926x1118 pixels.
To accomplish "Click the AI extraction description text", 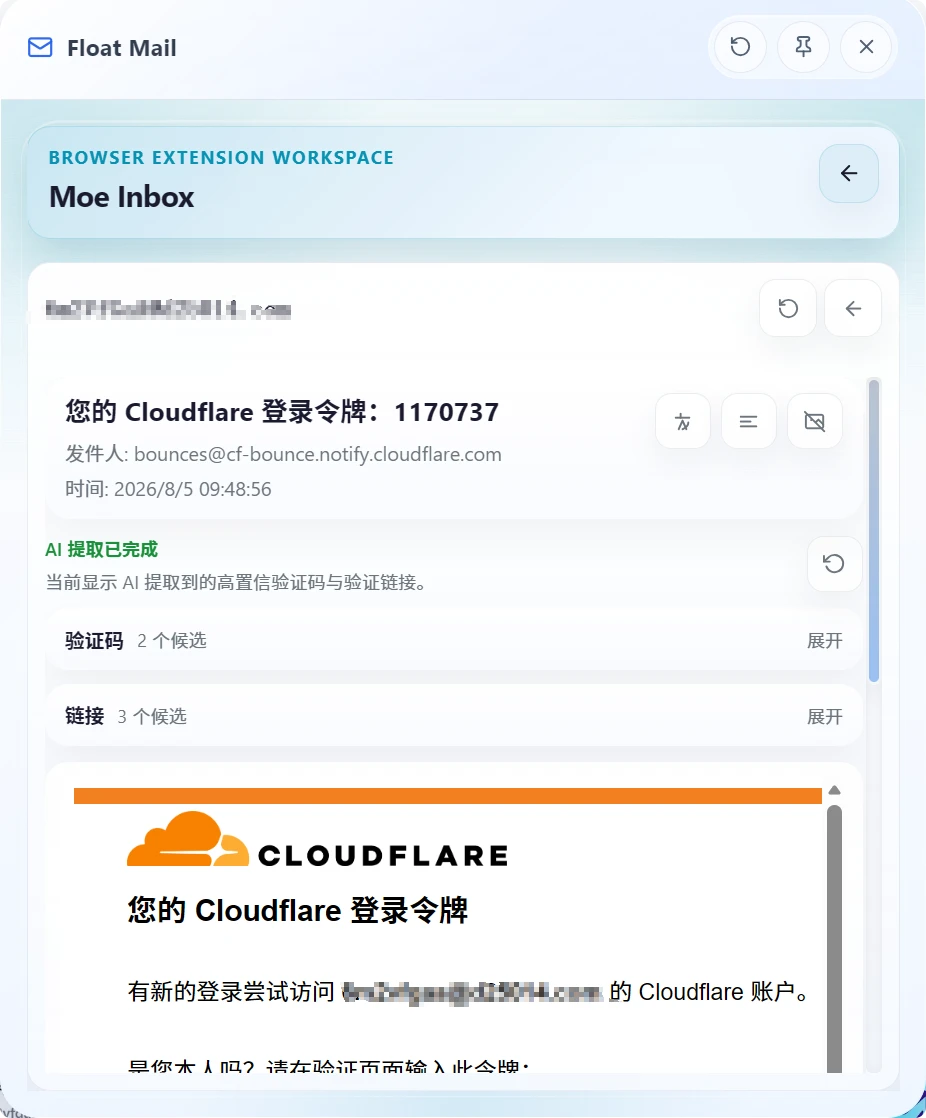I will (x=239, y=583).
